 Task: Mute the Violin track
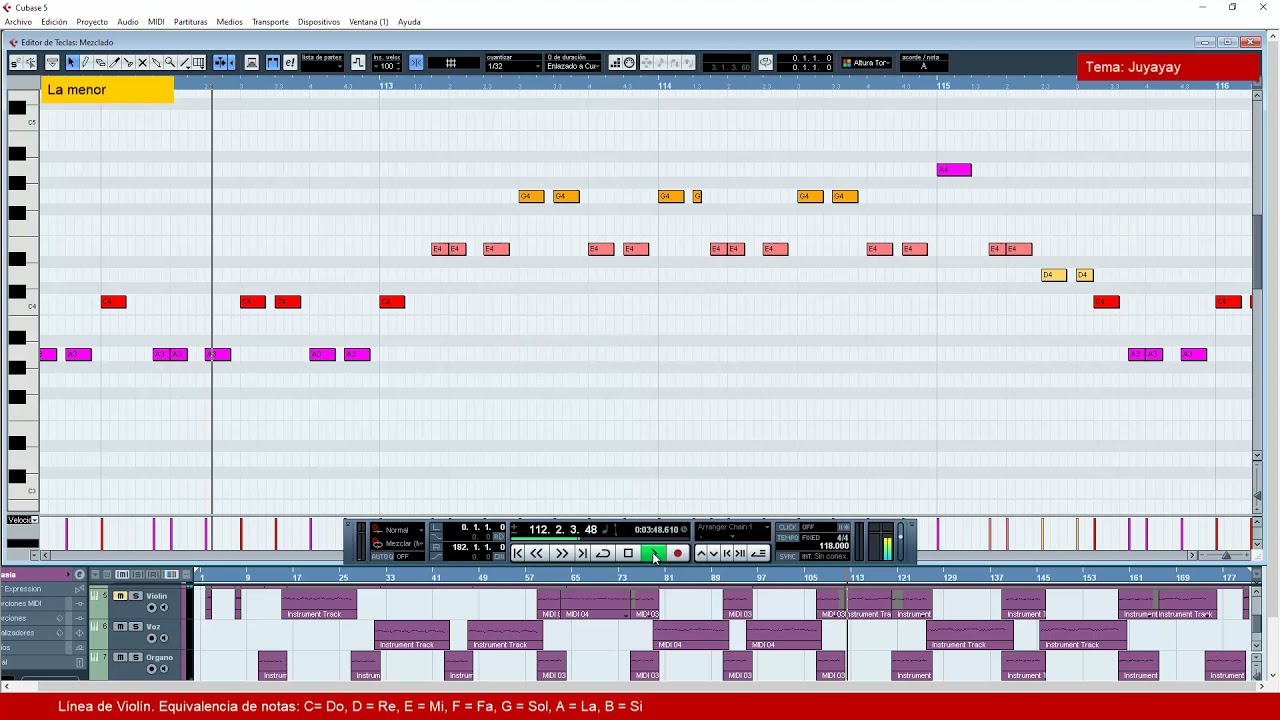point(120,596)
